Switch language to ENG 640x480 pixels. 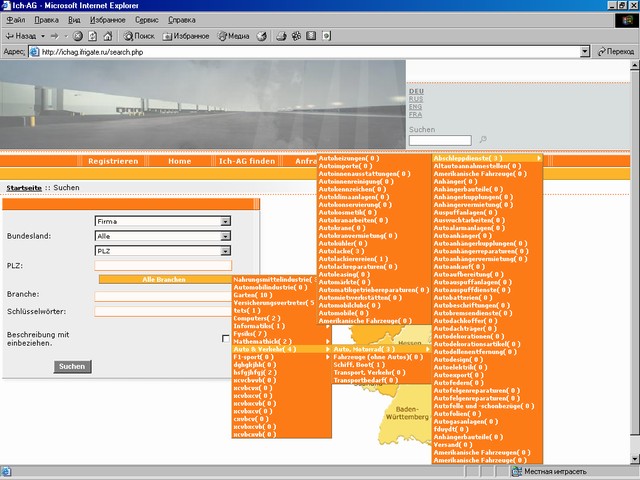point(416,107)
